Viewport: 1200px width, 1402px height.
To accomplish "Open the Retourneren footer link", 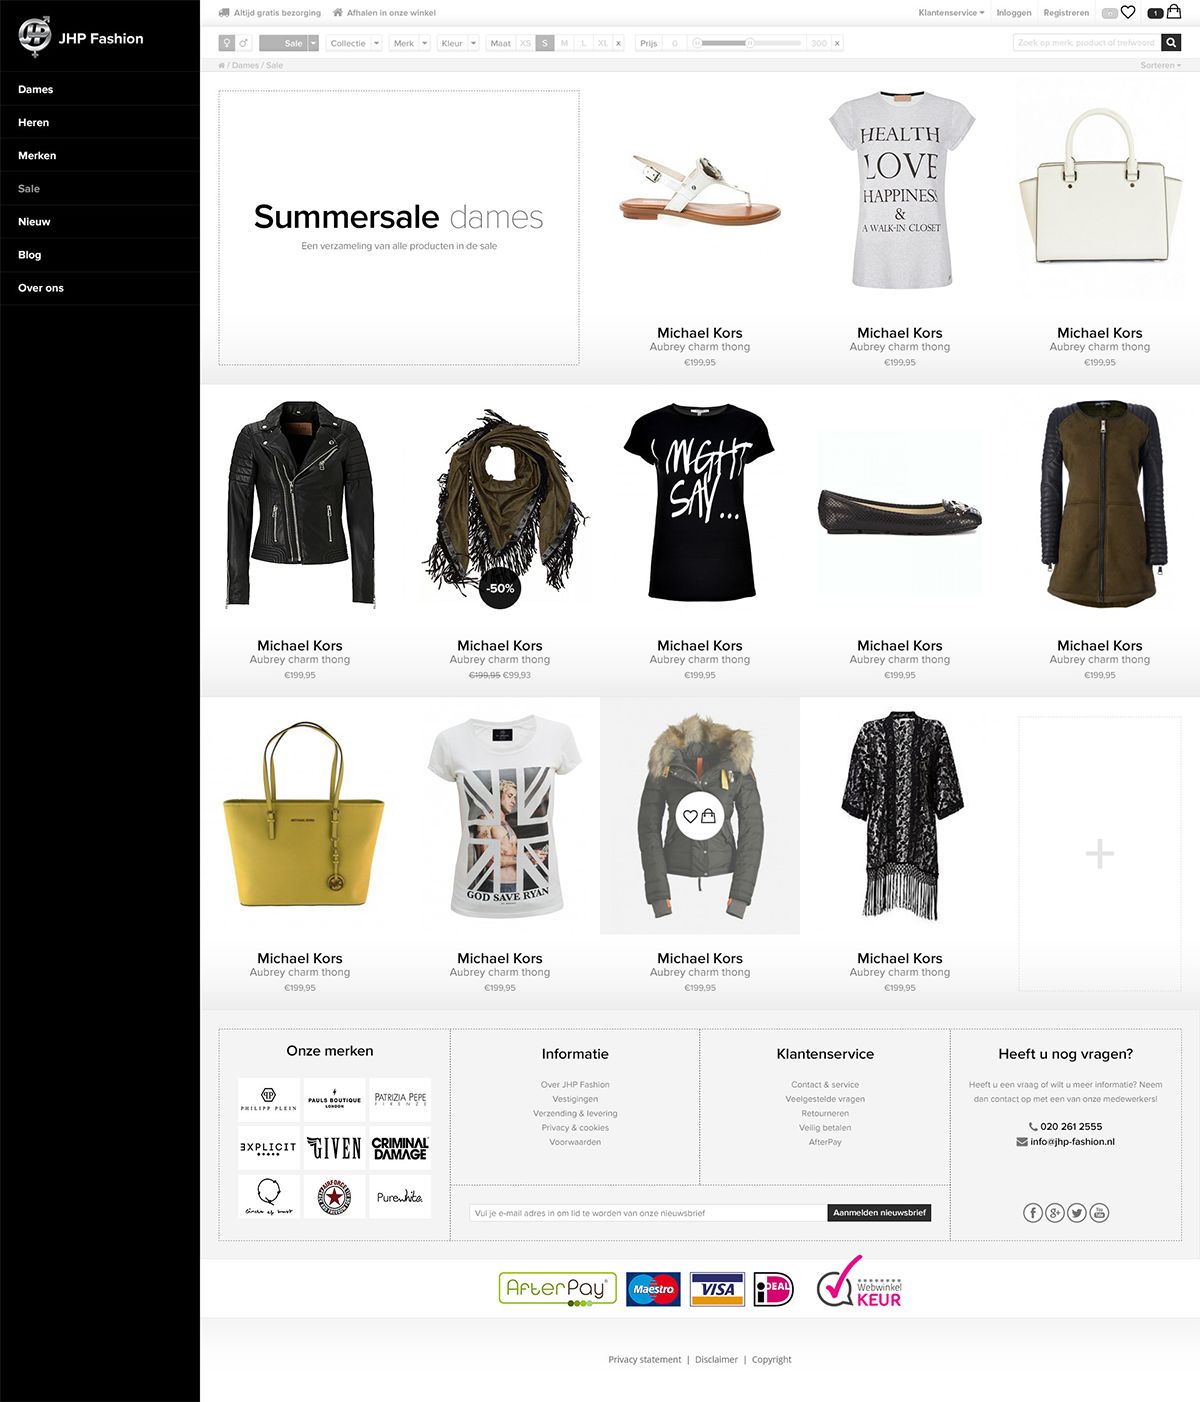I will (825, 1113).
